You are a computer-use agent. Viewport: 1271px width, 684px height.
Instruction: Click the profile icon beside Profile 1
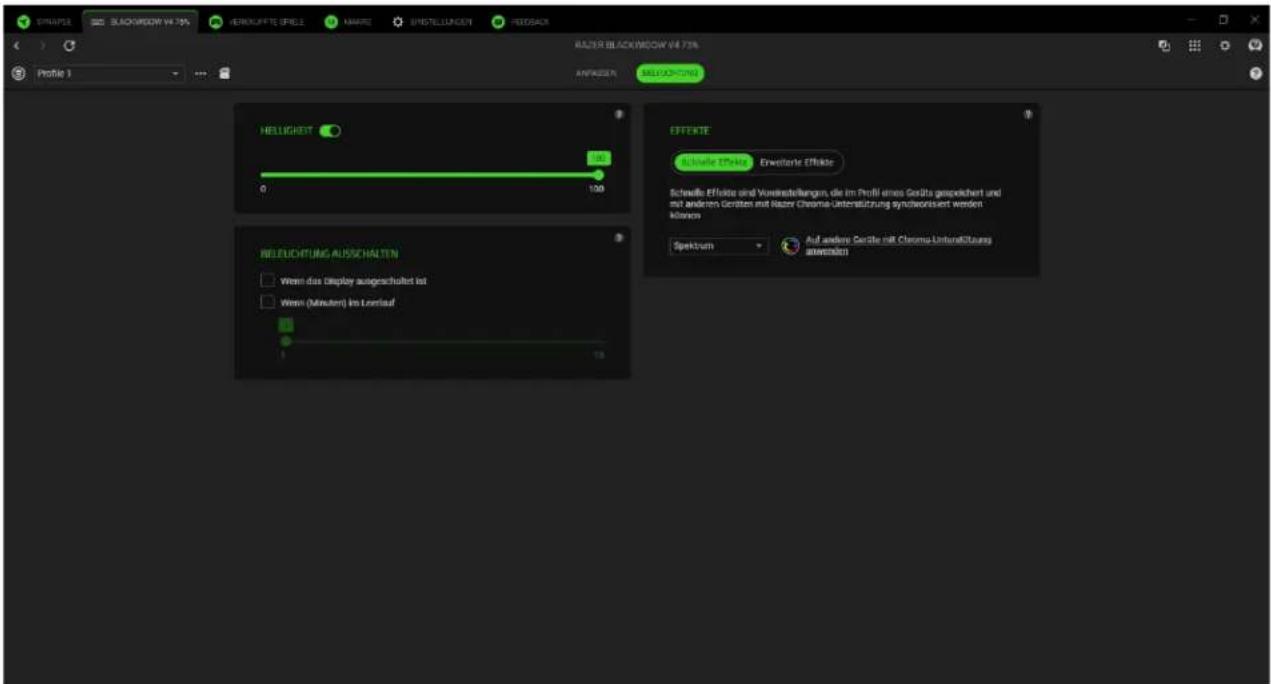17,73
